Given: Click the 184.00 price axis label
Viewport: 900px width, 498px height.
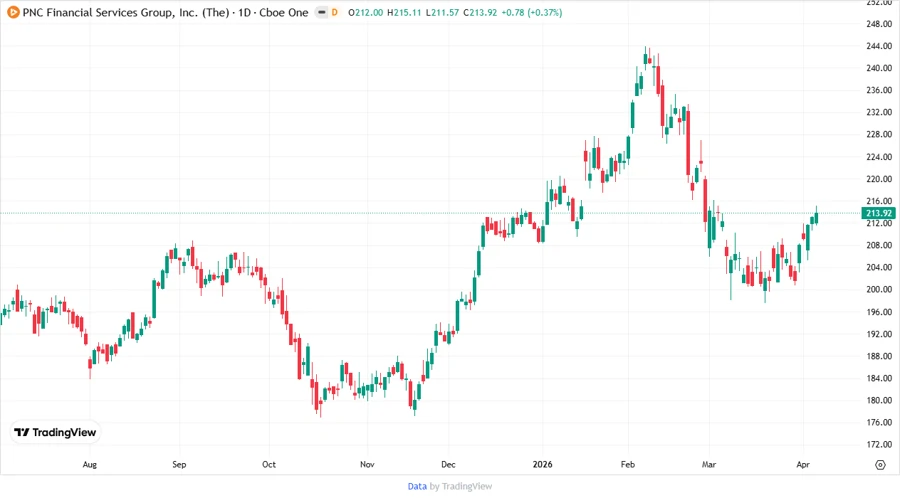Looking at the screenshot, I should (x=879, y=378).
